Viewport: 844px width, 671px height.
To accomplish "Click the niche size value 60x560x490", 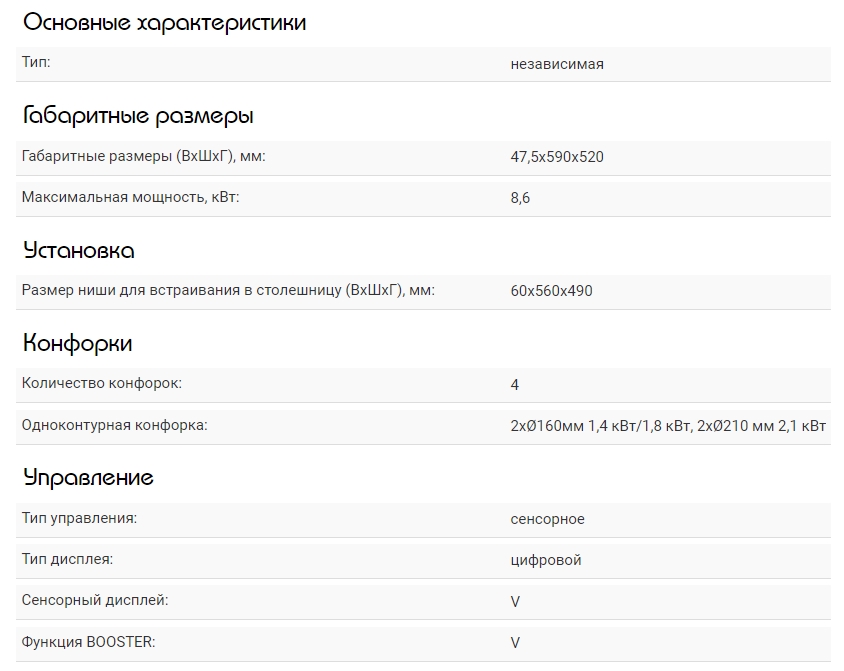I will 551,291.
